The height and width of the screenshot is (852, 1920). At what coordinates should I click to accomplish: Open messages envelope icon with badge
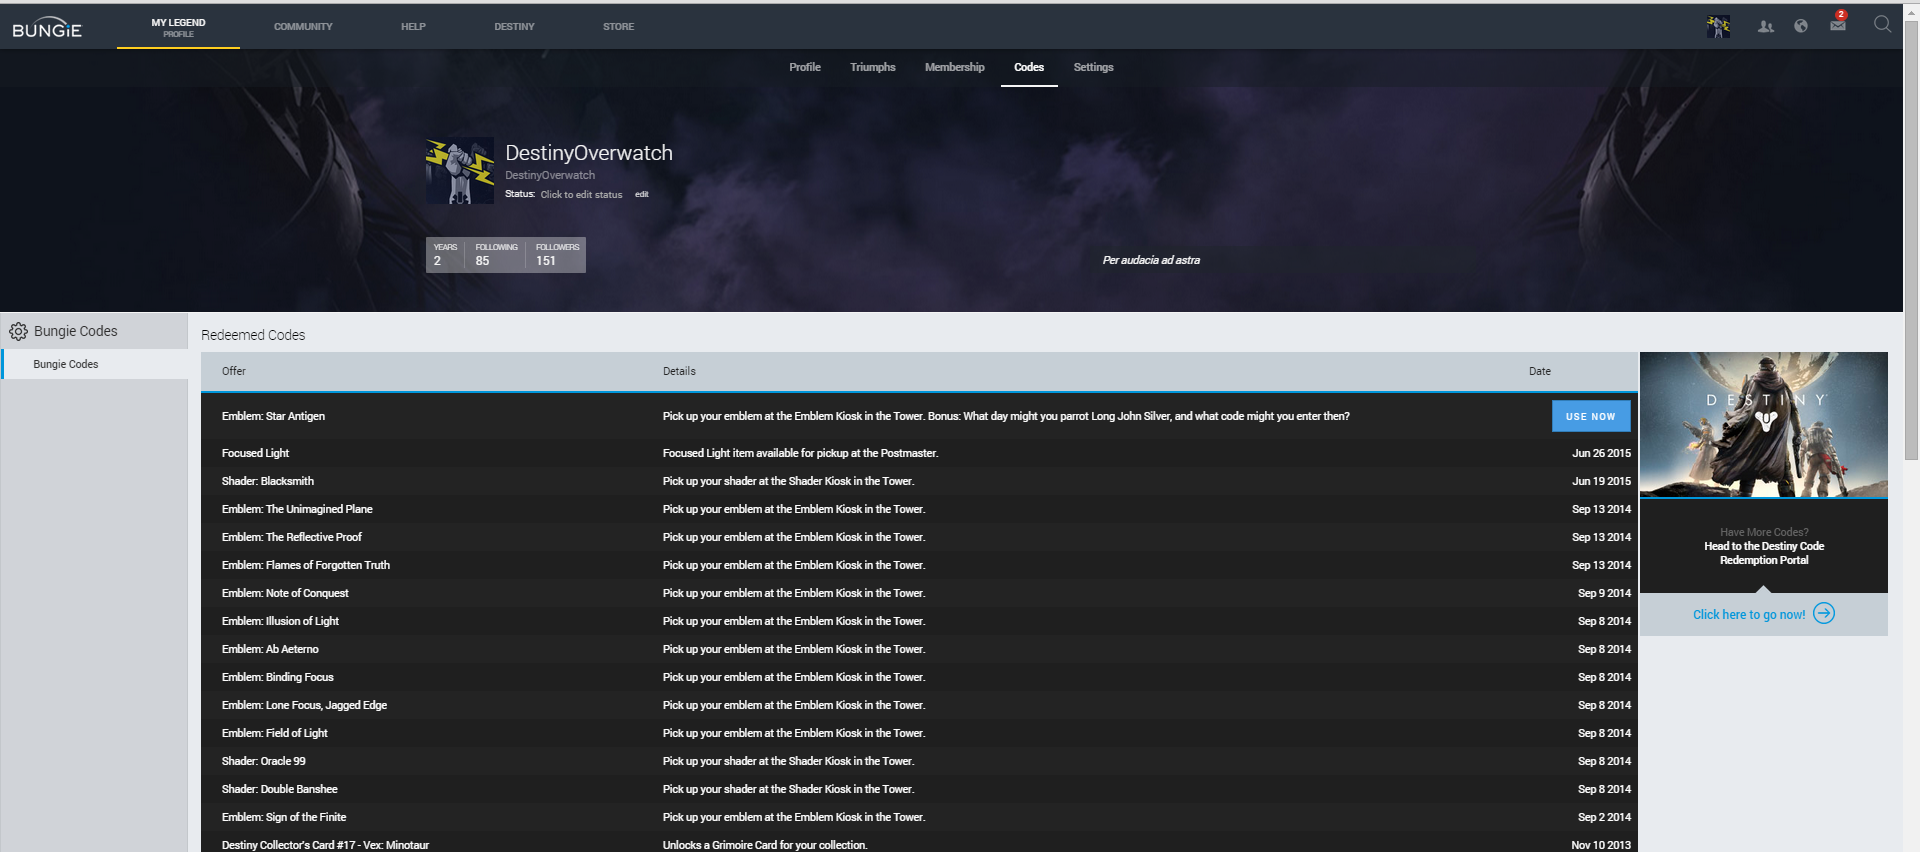click(x=1838, y=24)
